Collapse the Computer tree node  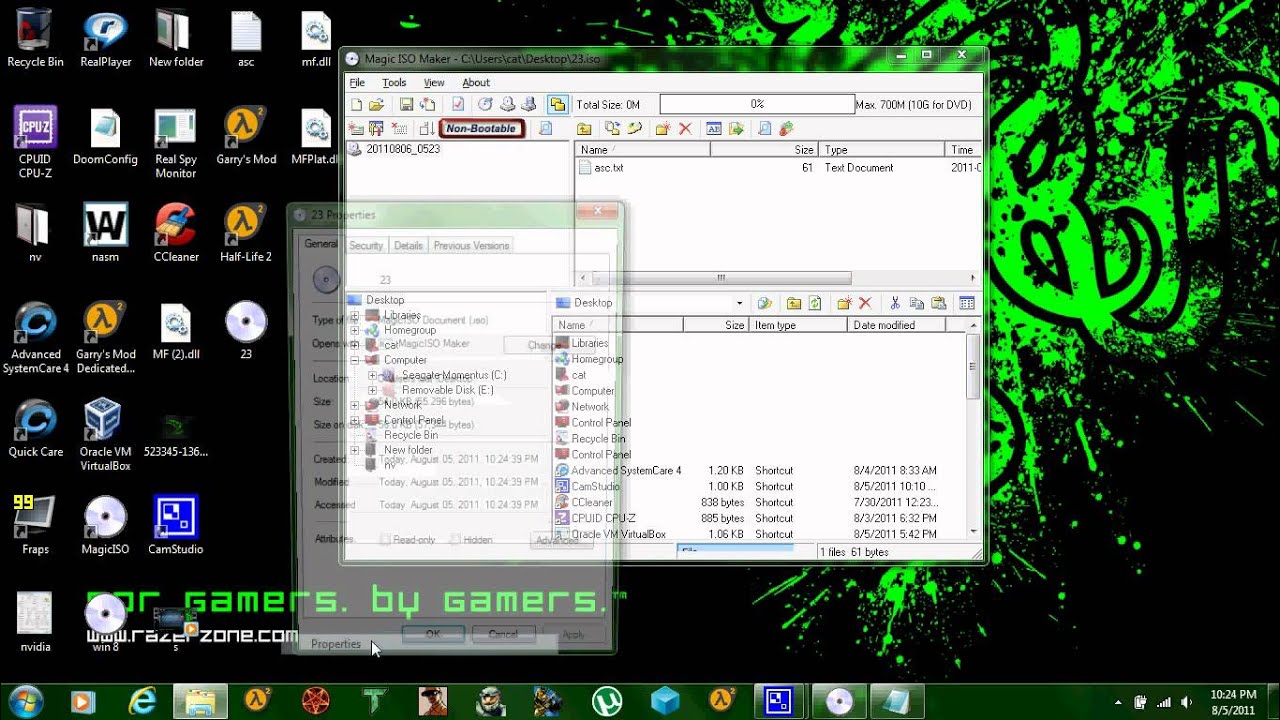(354, 360)
